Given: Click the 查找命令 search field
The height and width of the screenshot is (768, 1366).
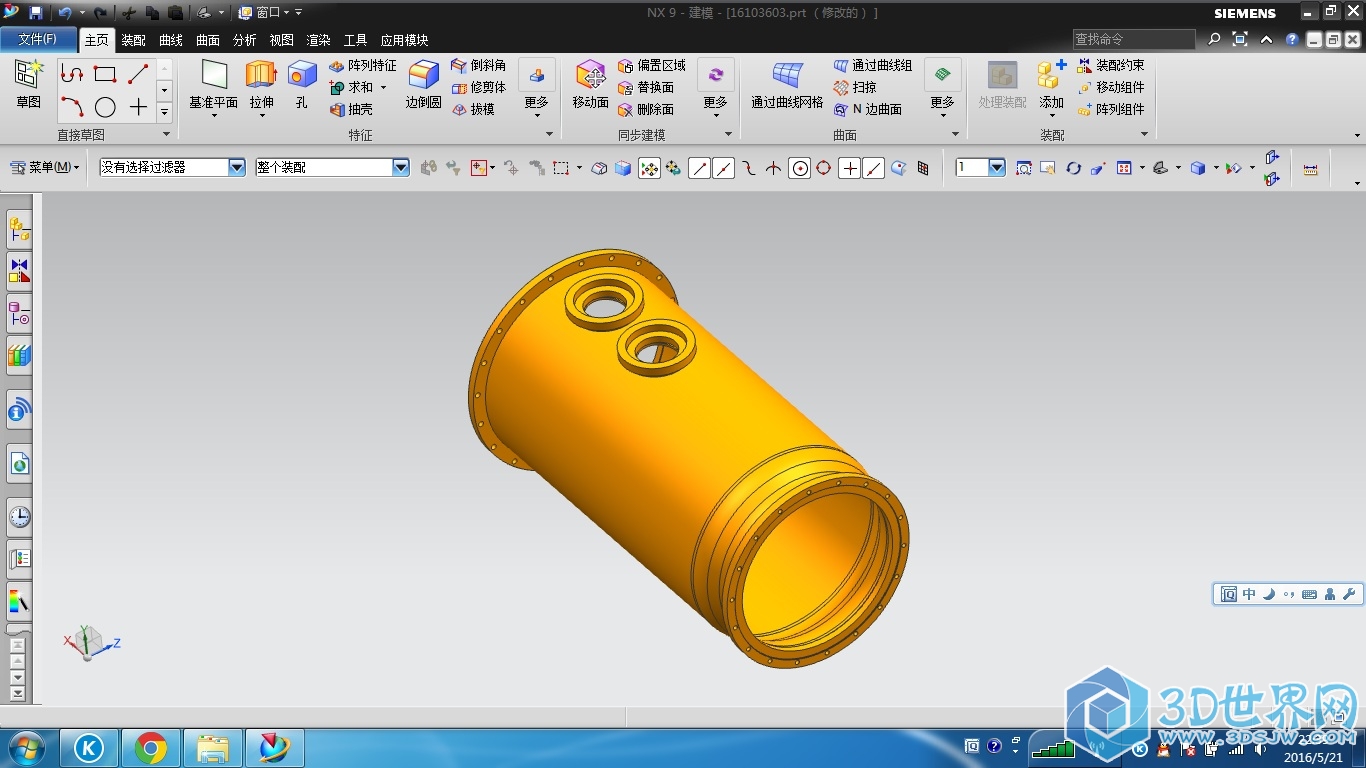Looking at the screenshot, I should coord(1133,39).
